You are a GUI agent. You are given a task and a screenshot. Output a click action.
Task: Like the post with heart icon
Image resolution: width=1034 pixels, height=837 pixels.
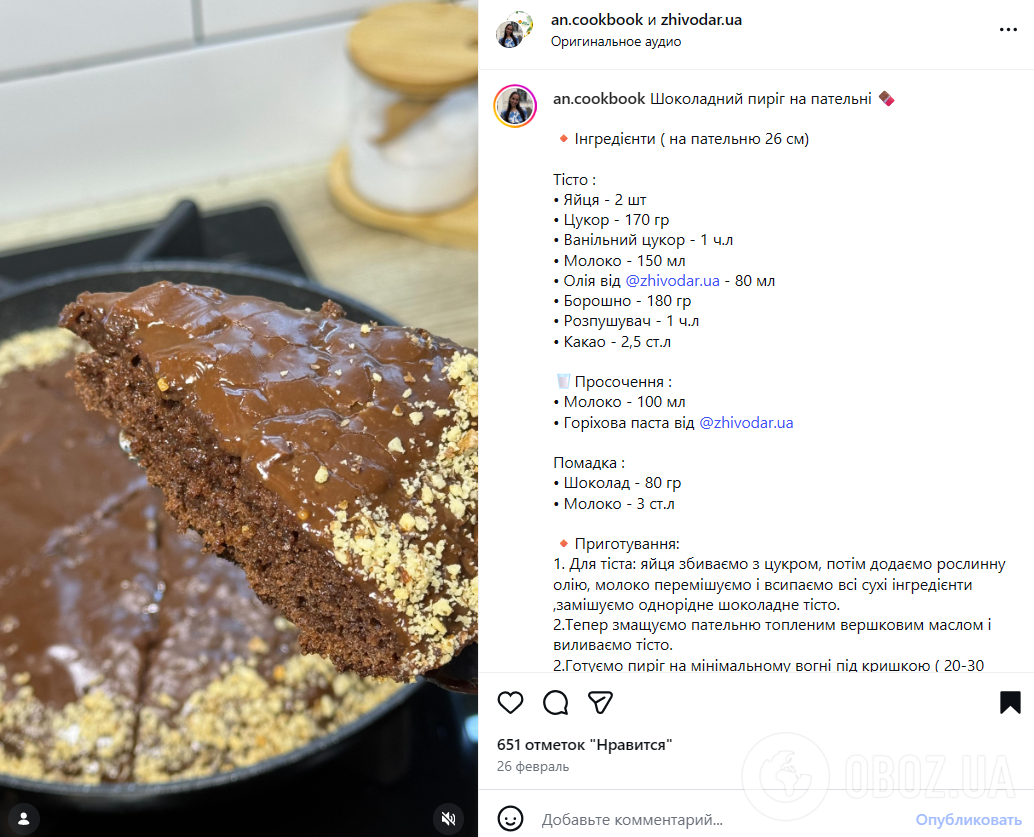tap(510, 702)
